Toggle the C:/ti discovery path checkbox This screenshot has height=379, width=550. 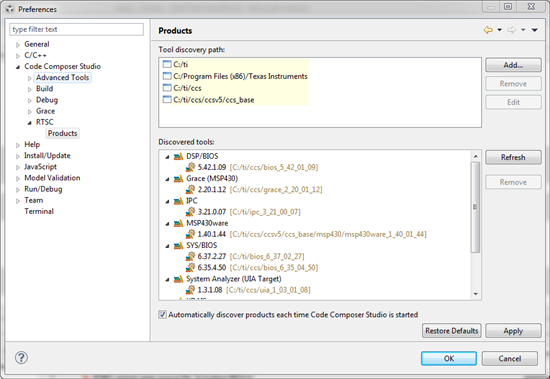(167, 64)
